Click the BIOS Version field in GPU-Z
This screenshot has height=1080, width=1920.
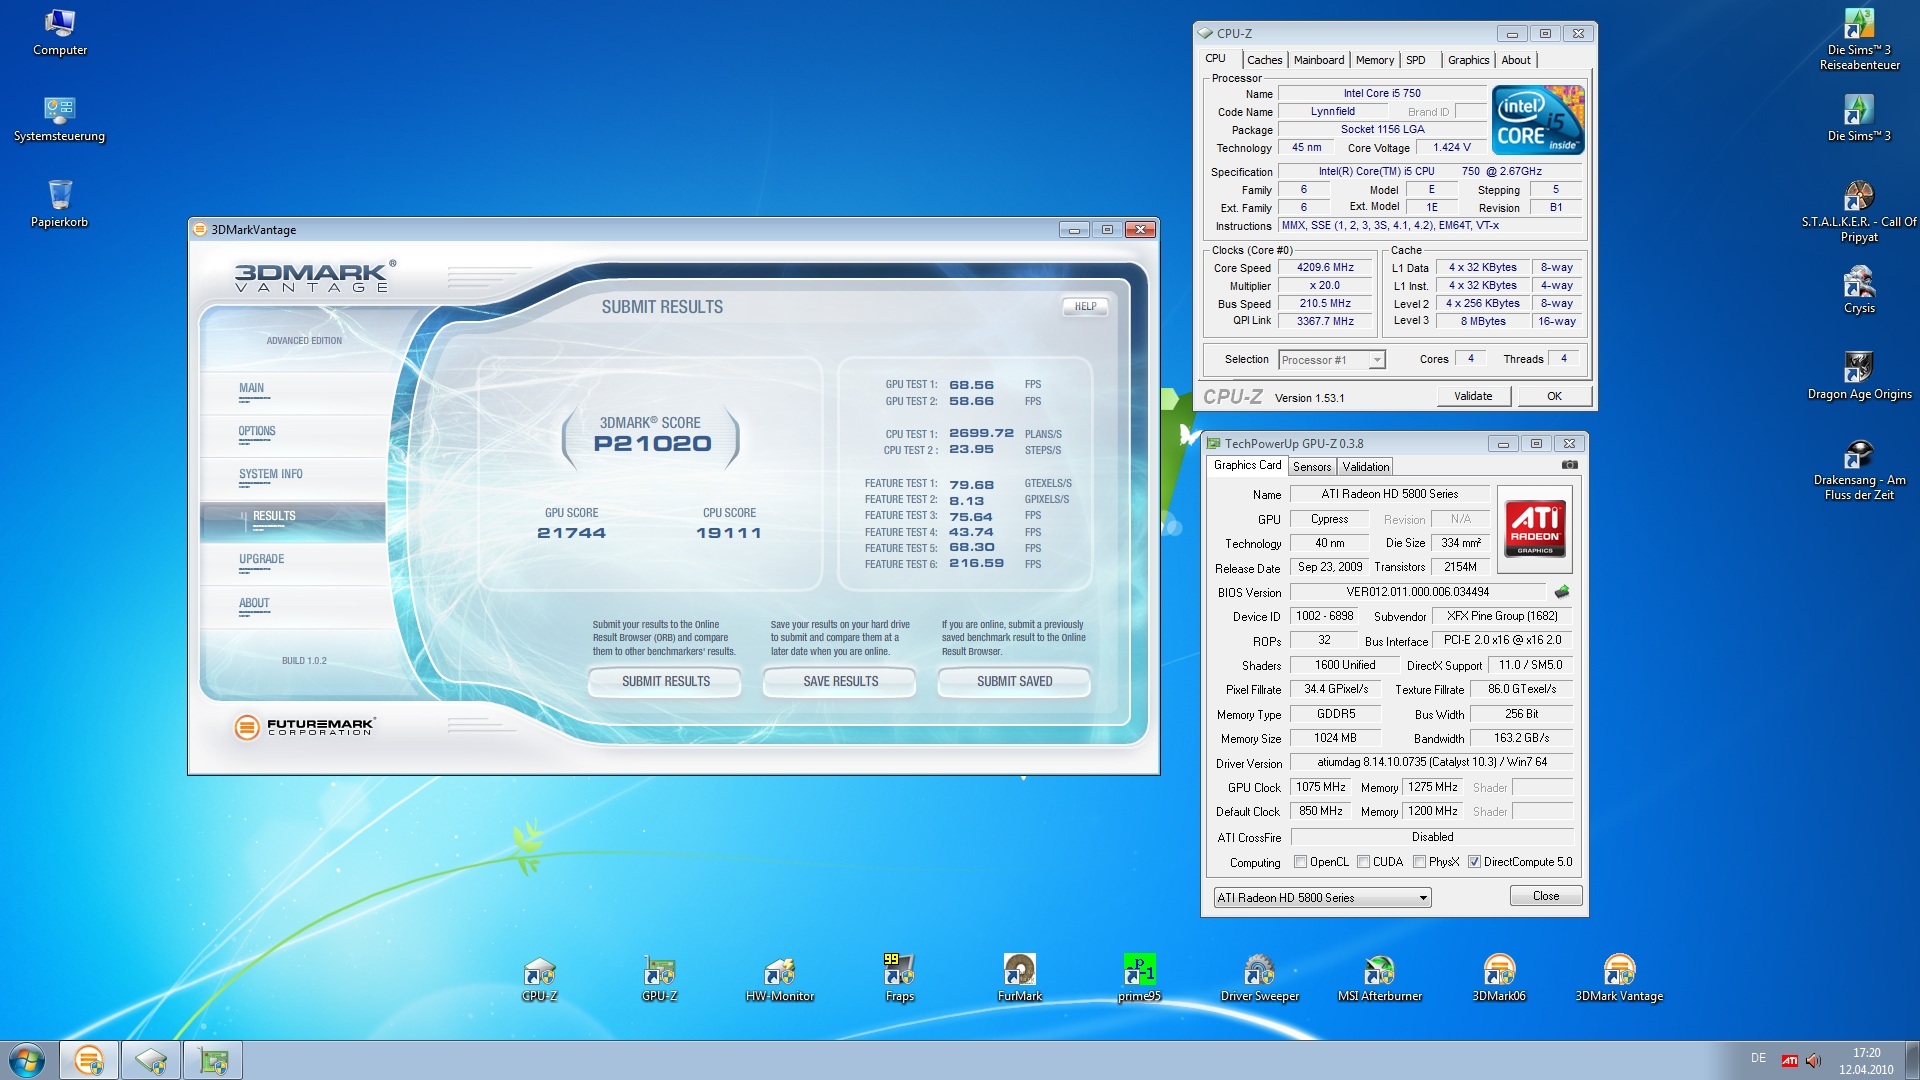[1417, 592]
